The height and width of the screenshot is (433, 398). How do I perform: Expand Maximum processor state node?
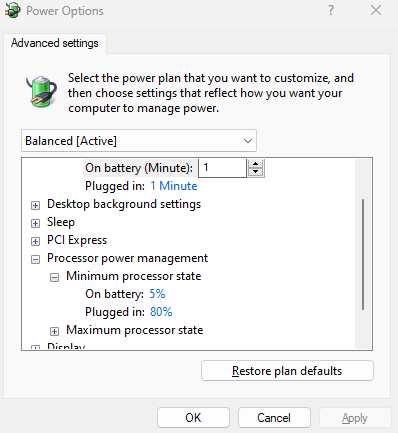[54, 331]
